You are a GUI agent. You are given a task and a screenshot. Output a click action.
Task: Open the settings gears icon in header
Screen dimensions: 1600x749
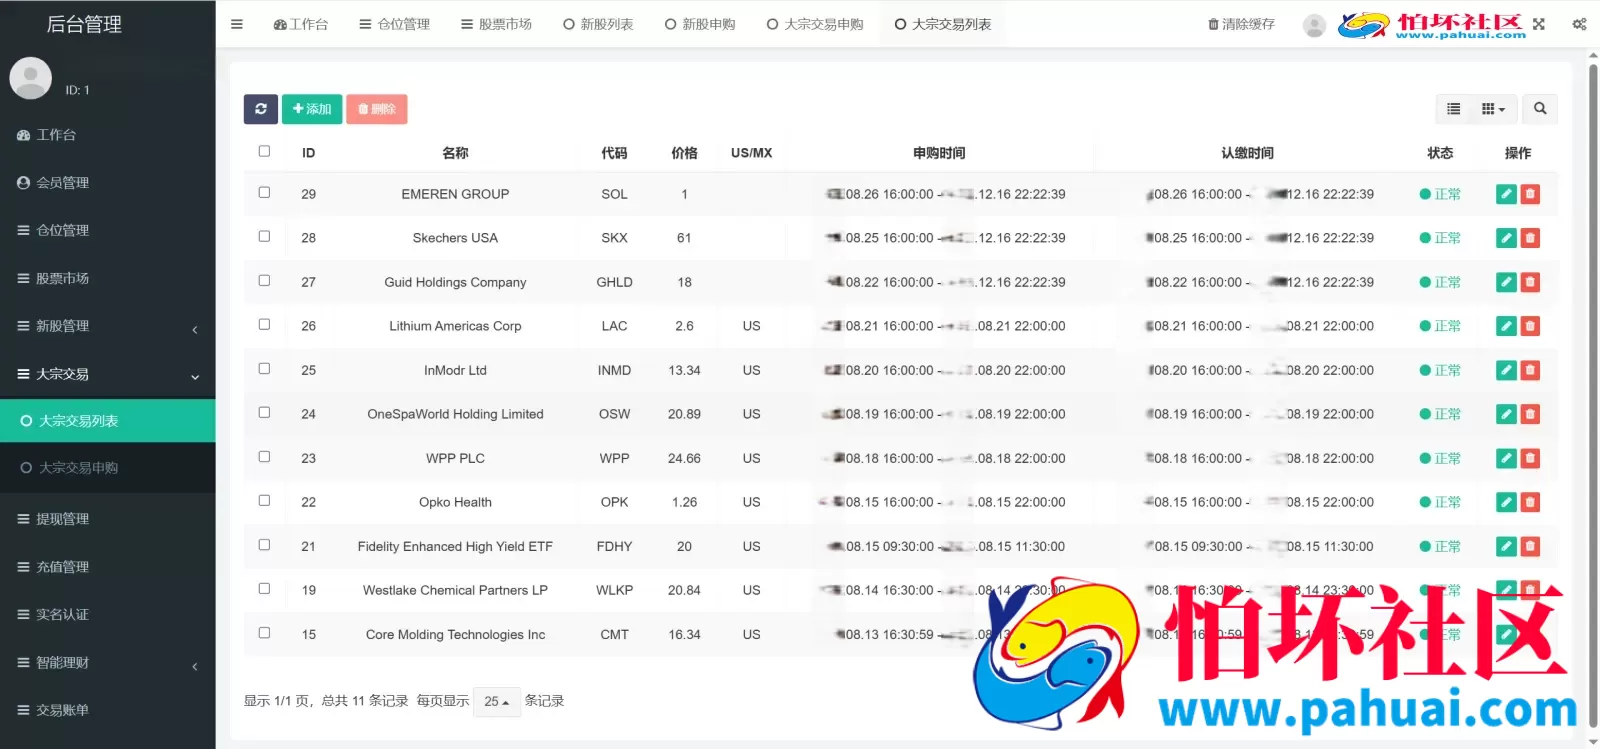(1579, 24)
